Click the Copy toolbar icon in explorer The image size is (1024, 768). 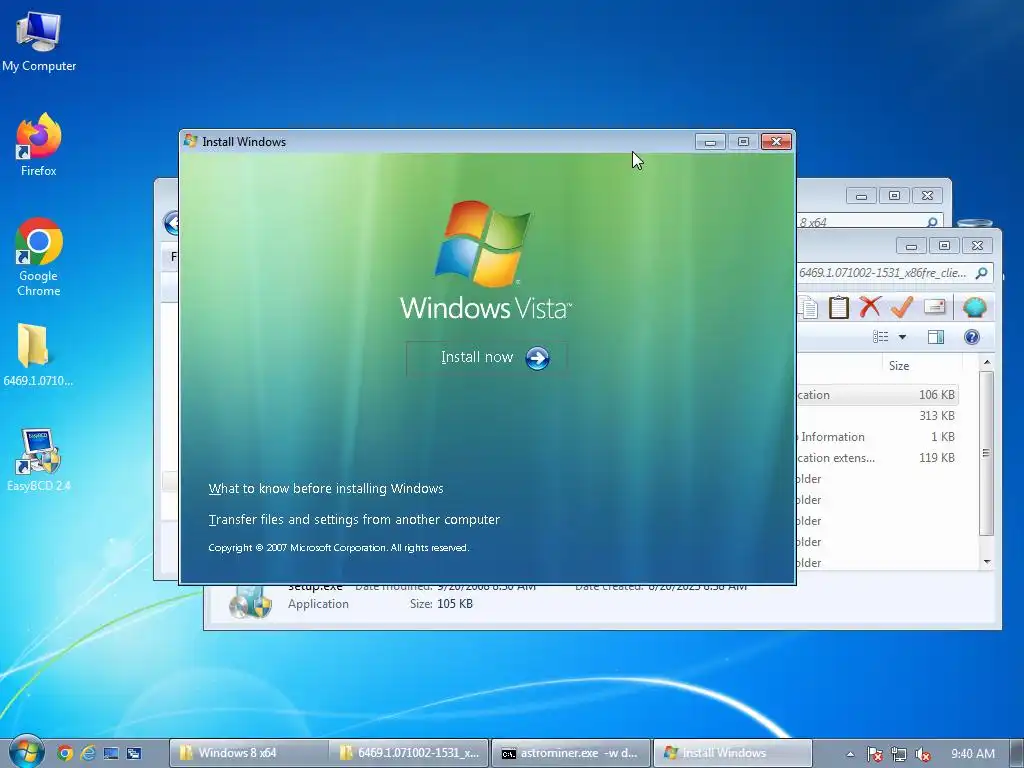point(808,307)
